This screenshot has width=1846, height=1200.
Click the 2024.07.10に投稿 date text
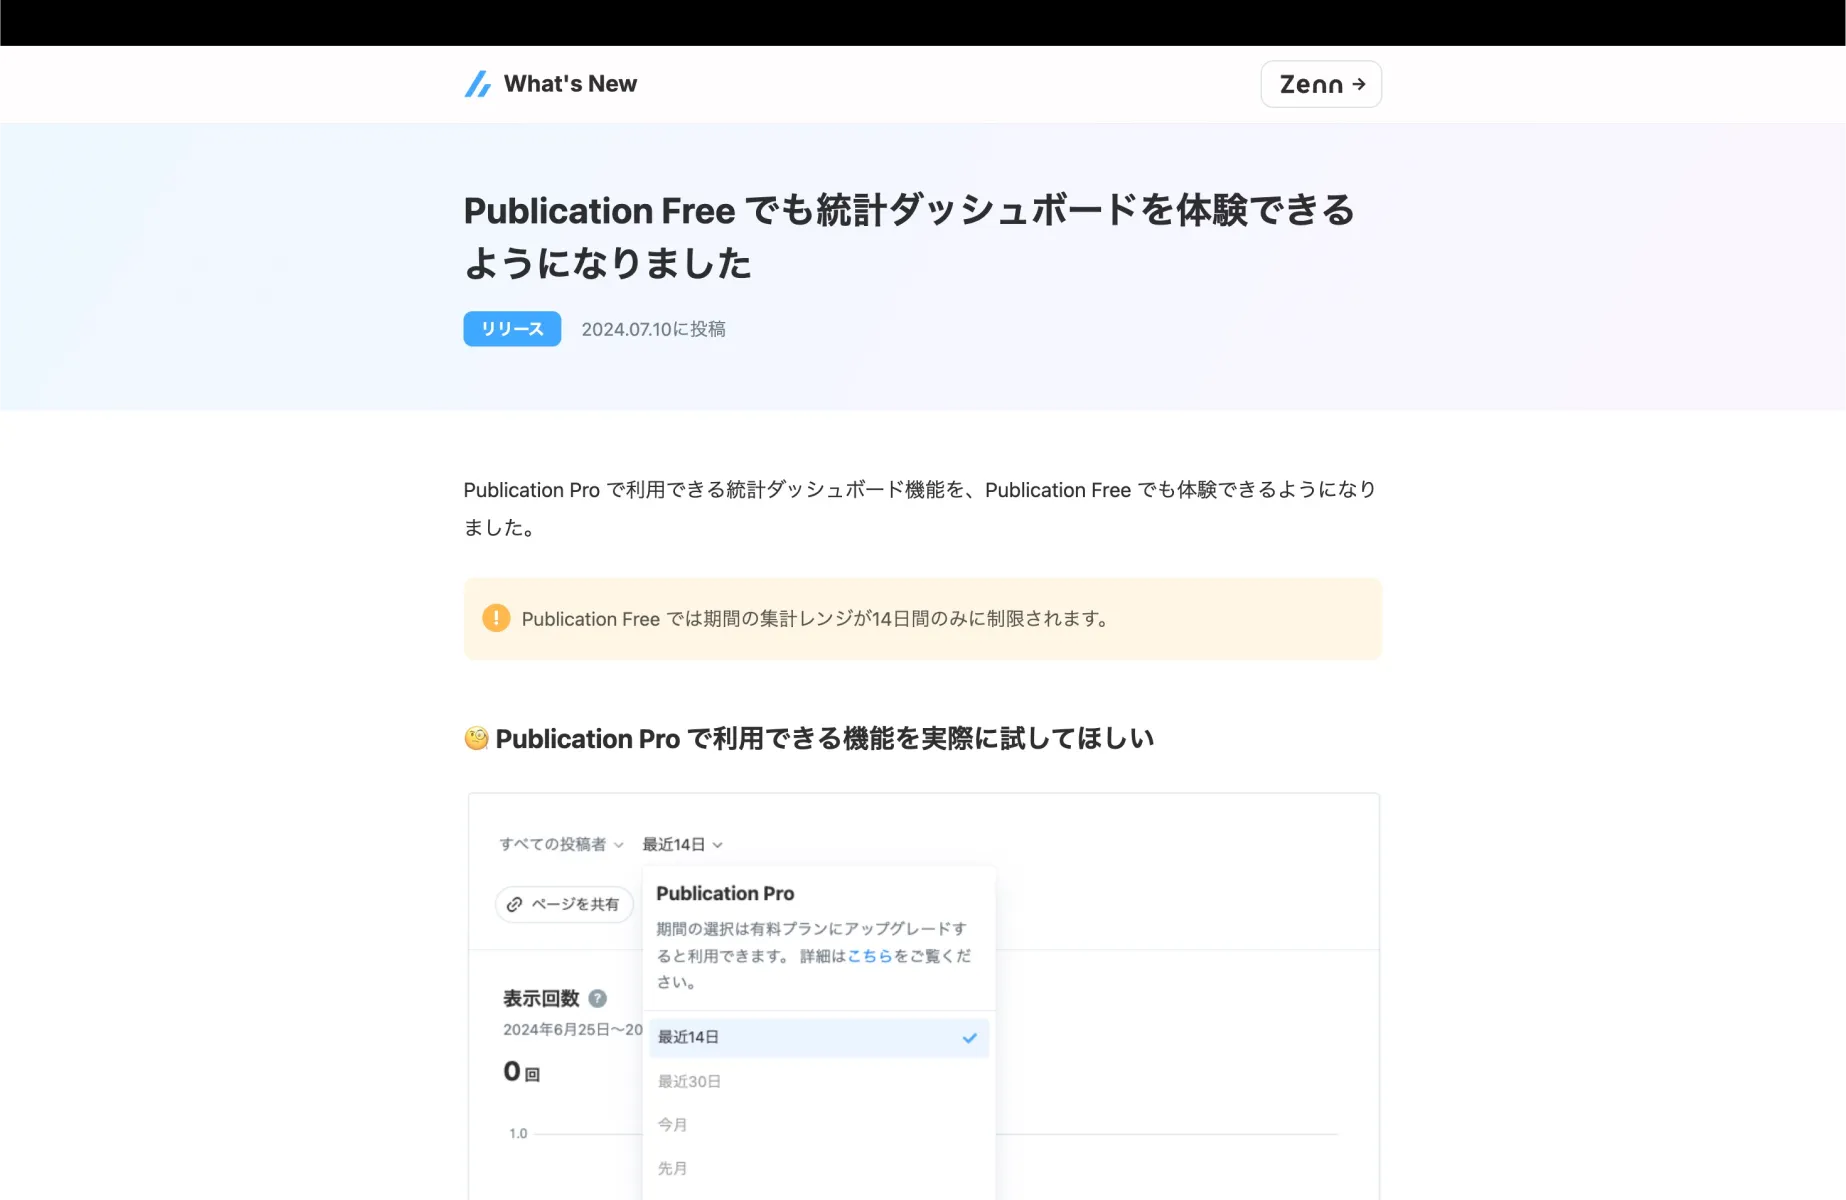pos(654,329)
